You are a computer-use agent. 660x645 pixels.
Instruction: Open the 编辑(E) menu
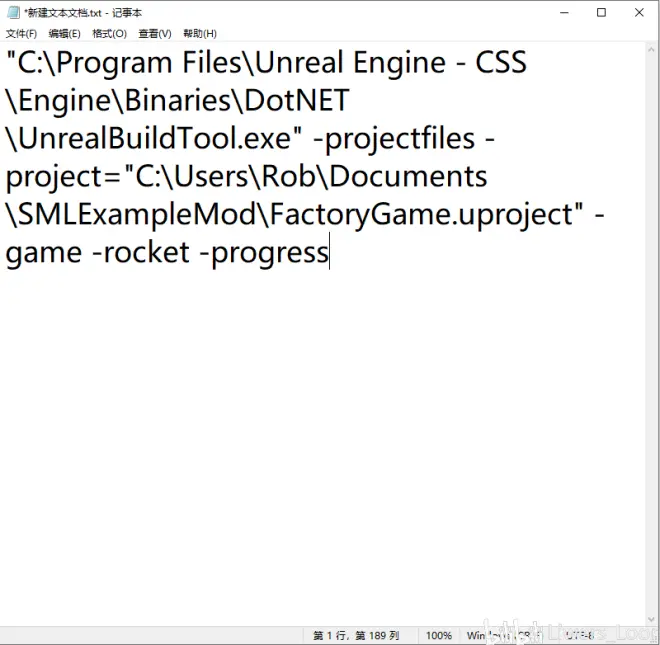point(64,34)
